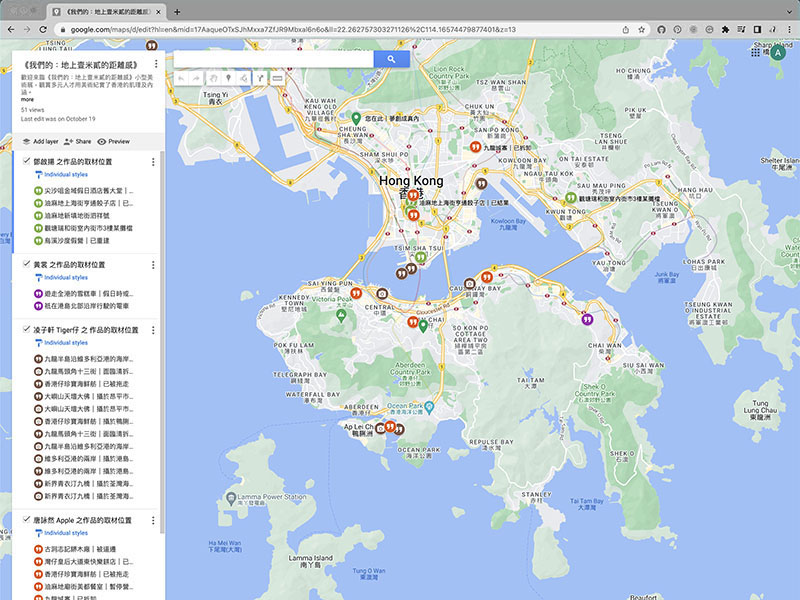The height and width of the screenshot is (600, 800).
Task: Click the Add layer button
Action: (x=41, y=141)
